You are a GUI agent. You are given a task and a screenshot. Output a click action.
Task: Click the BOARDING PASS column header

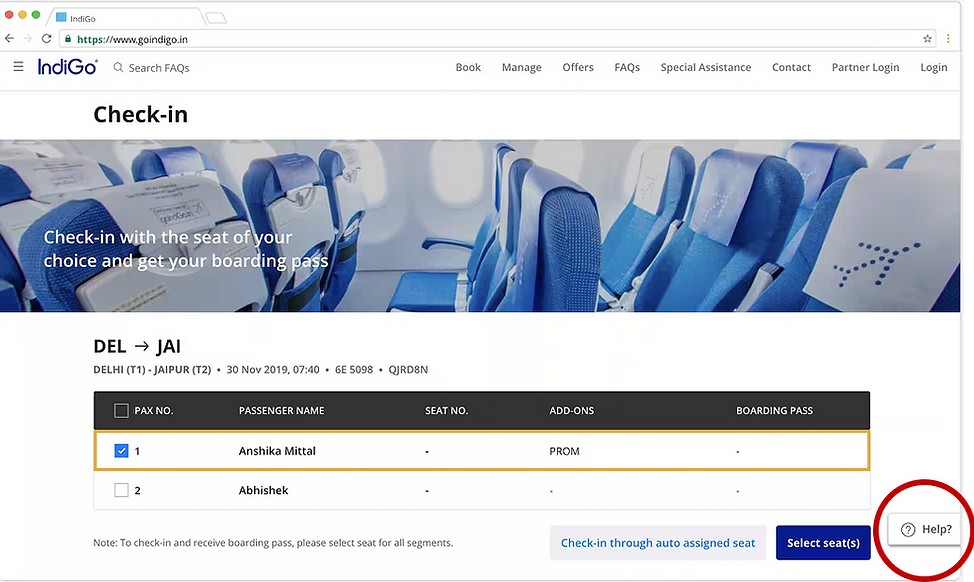point(775,411)
